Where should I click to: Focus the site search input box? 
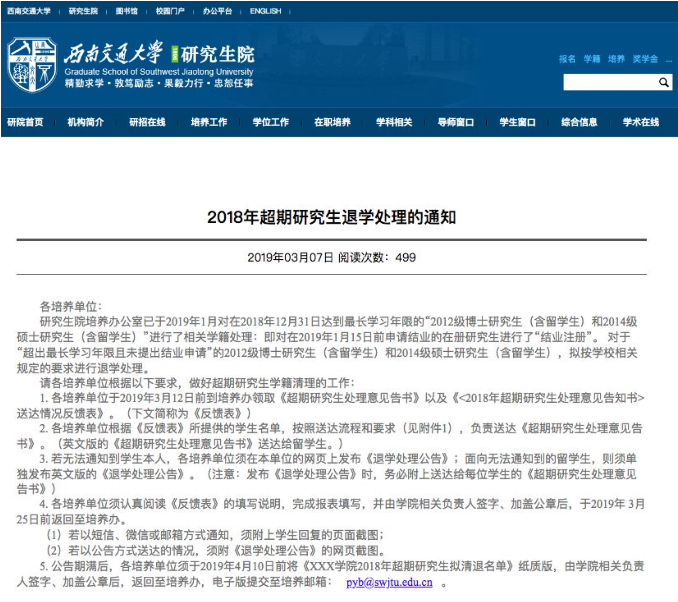[610, 82]
